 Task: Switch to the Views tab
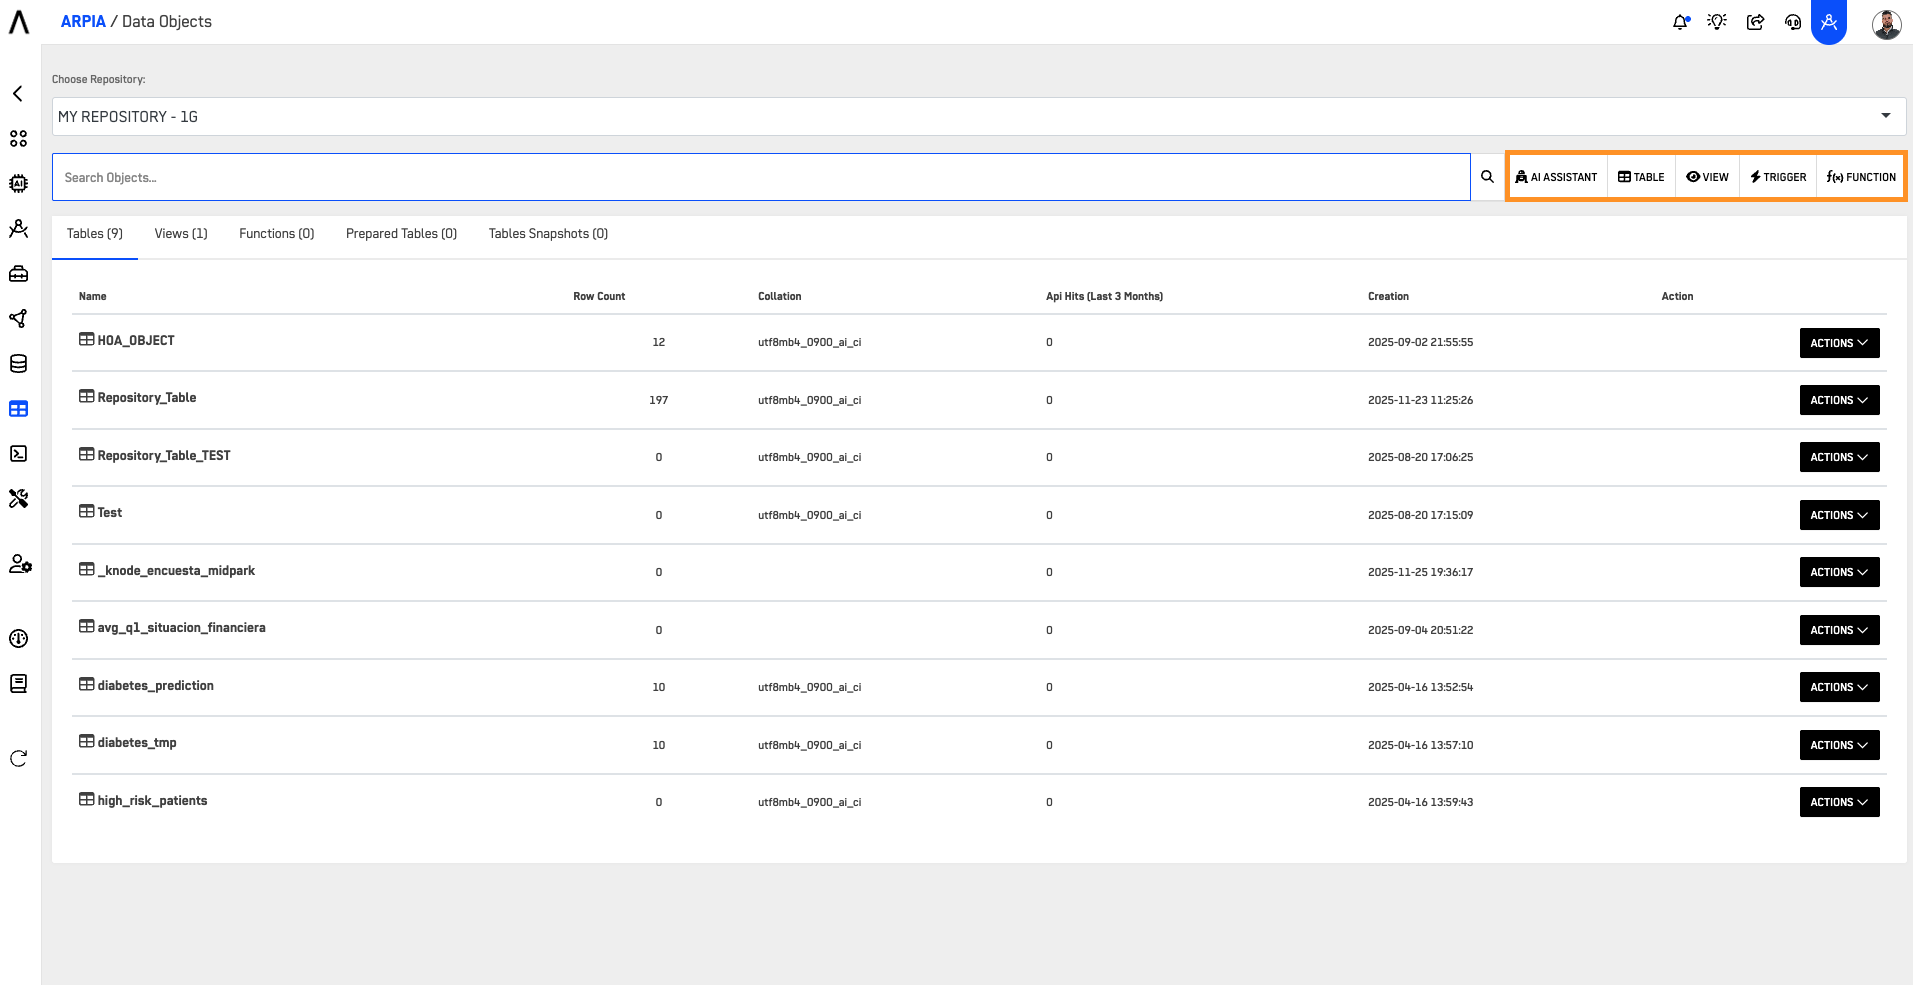(180, 233)
